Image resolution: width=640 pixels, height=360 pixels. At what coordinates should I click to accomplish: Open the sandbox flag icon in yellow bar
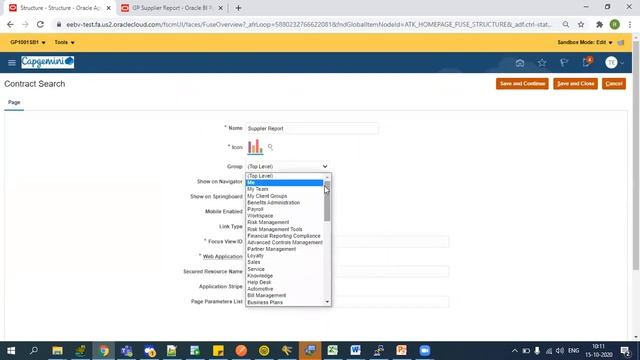[621, 42]
